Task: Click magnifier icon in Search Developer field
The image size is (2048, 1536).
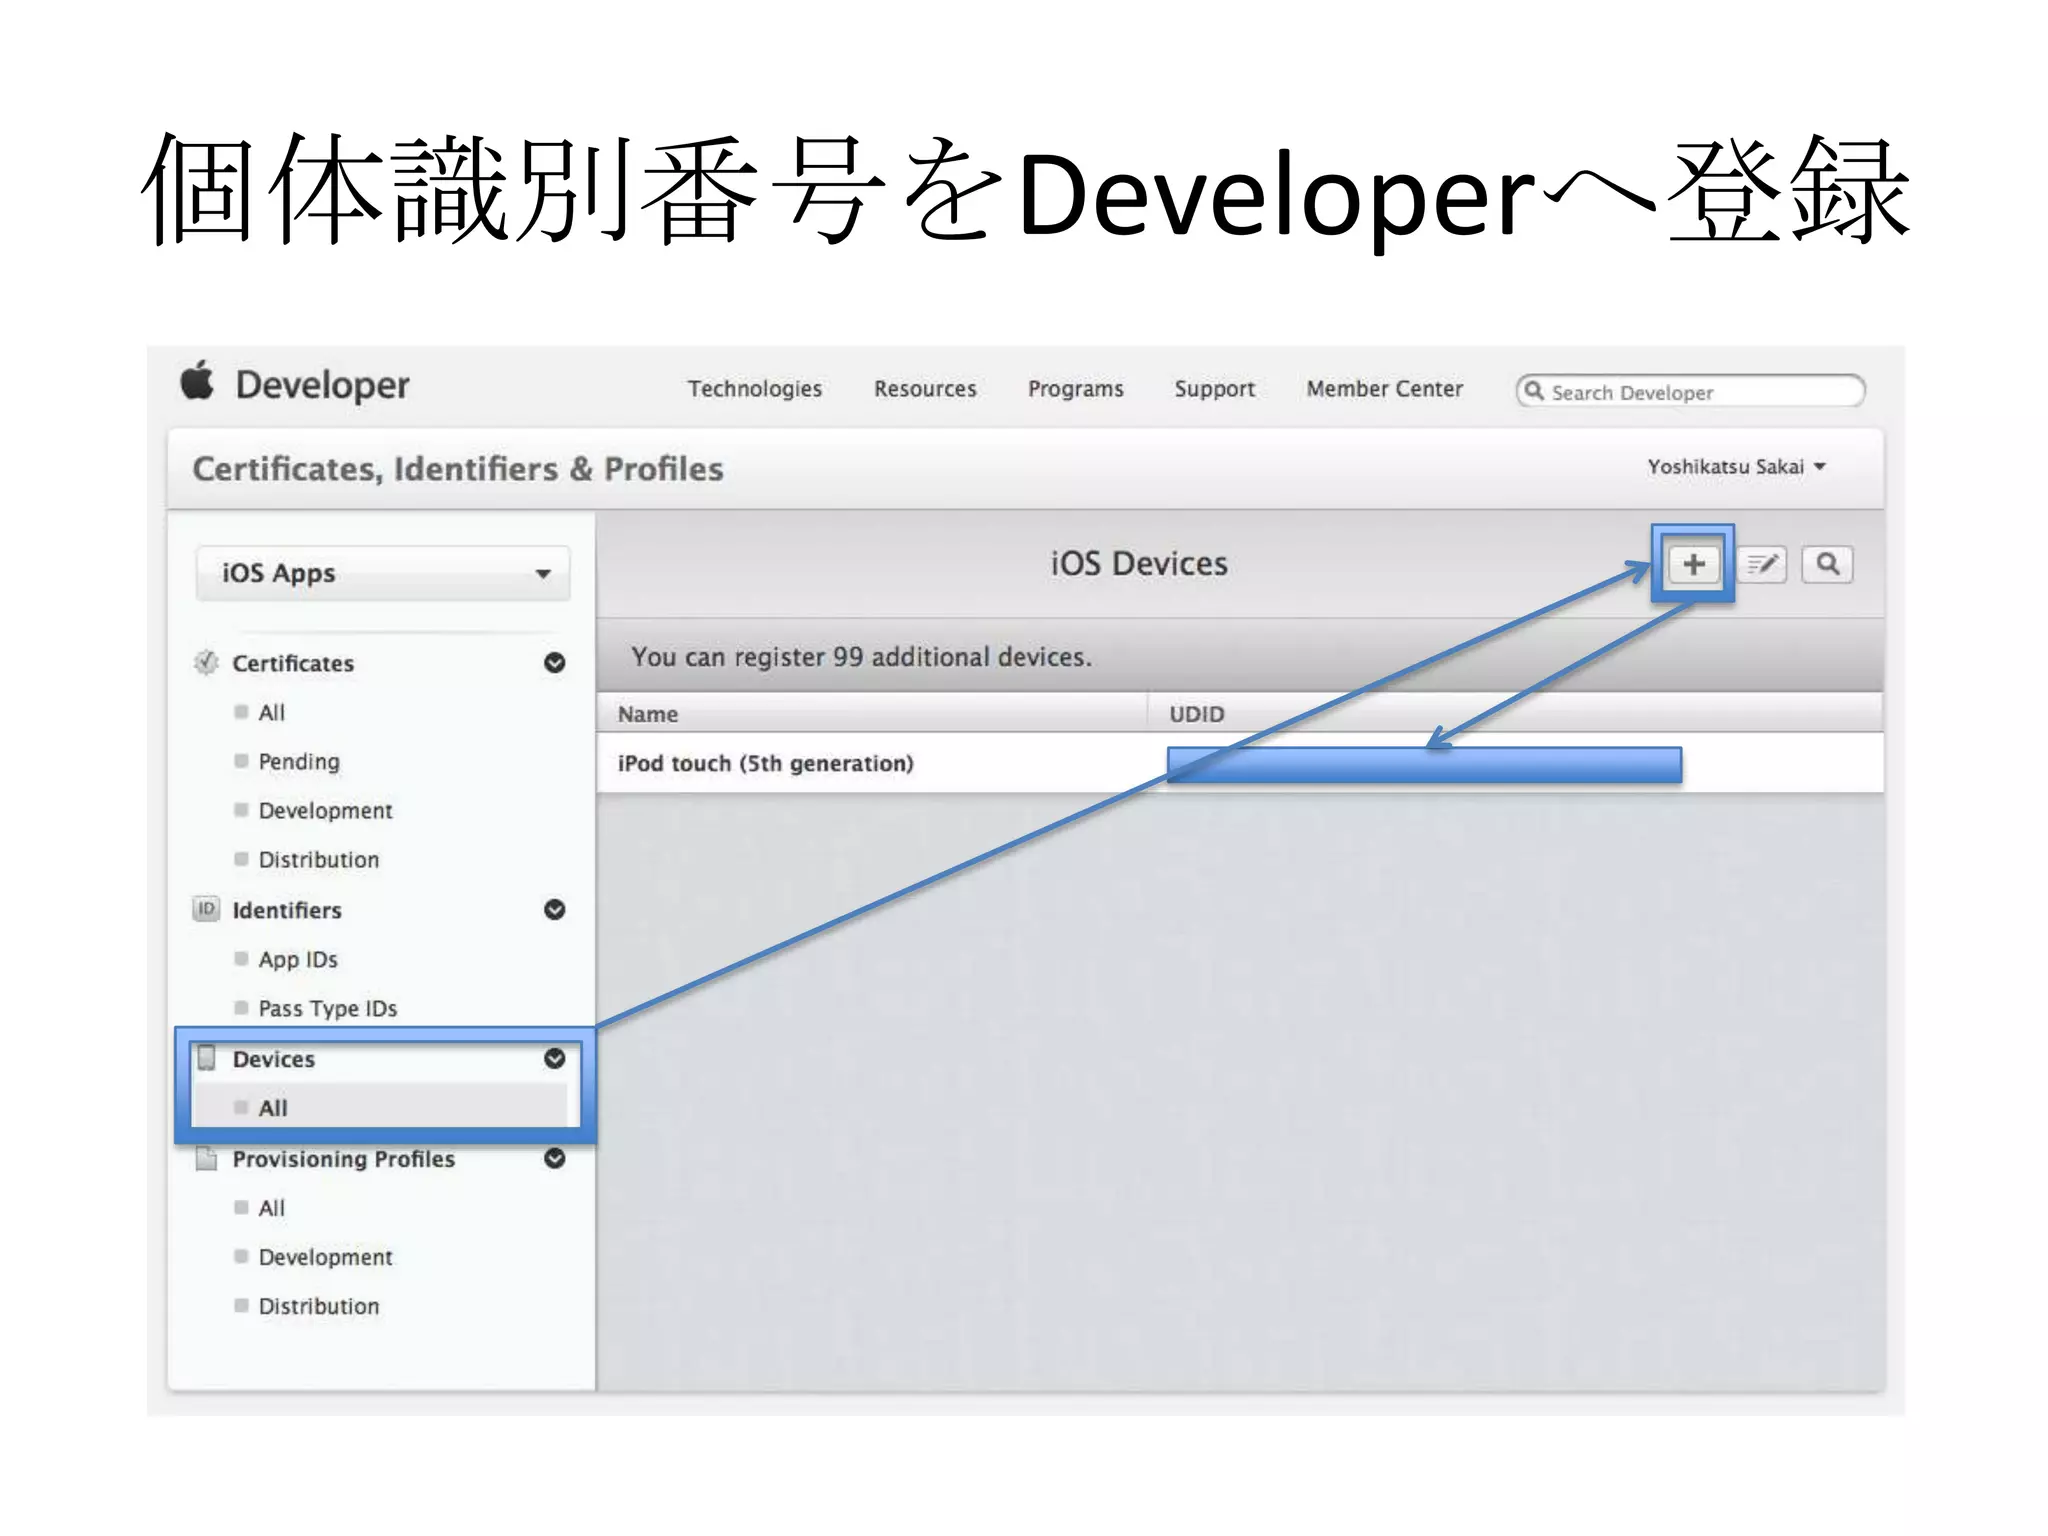Action: [1534, 391]
